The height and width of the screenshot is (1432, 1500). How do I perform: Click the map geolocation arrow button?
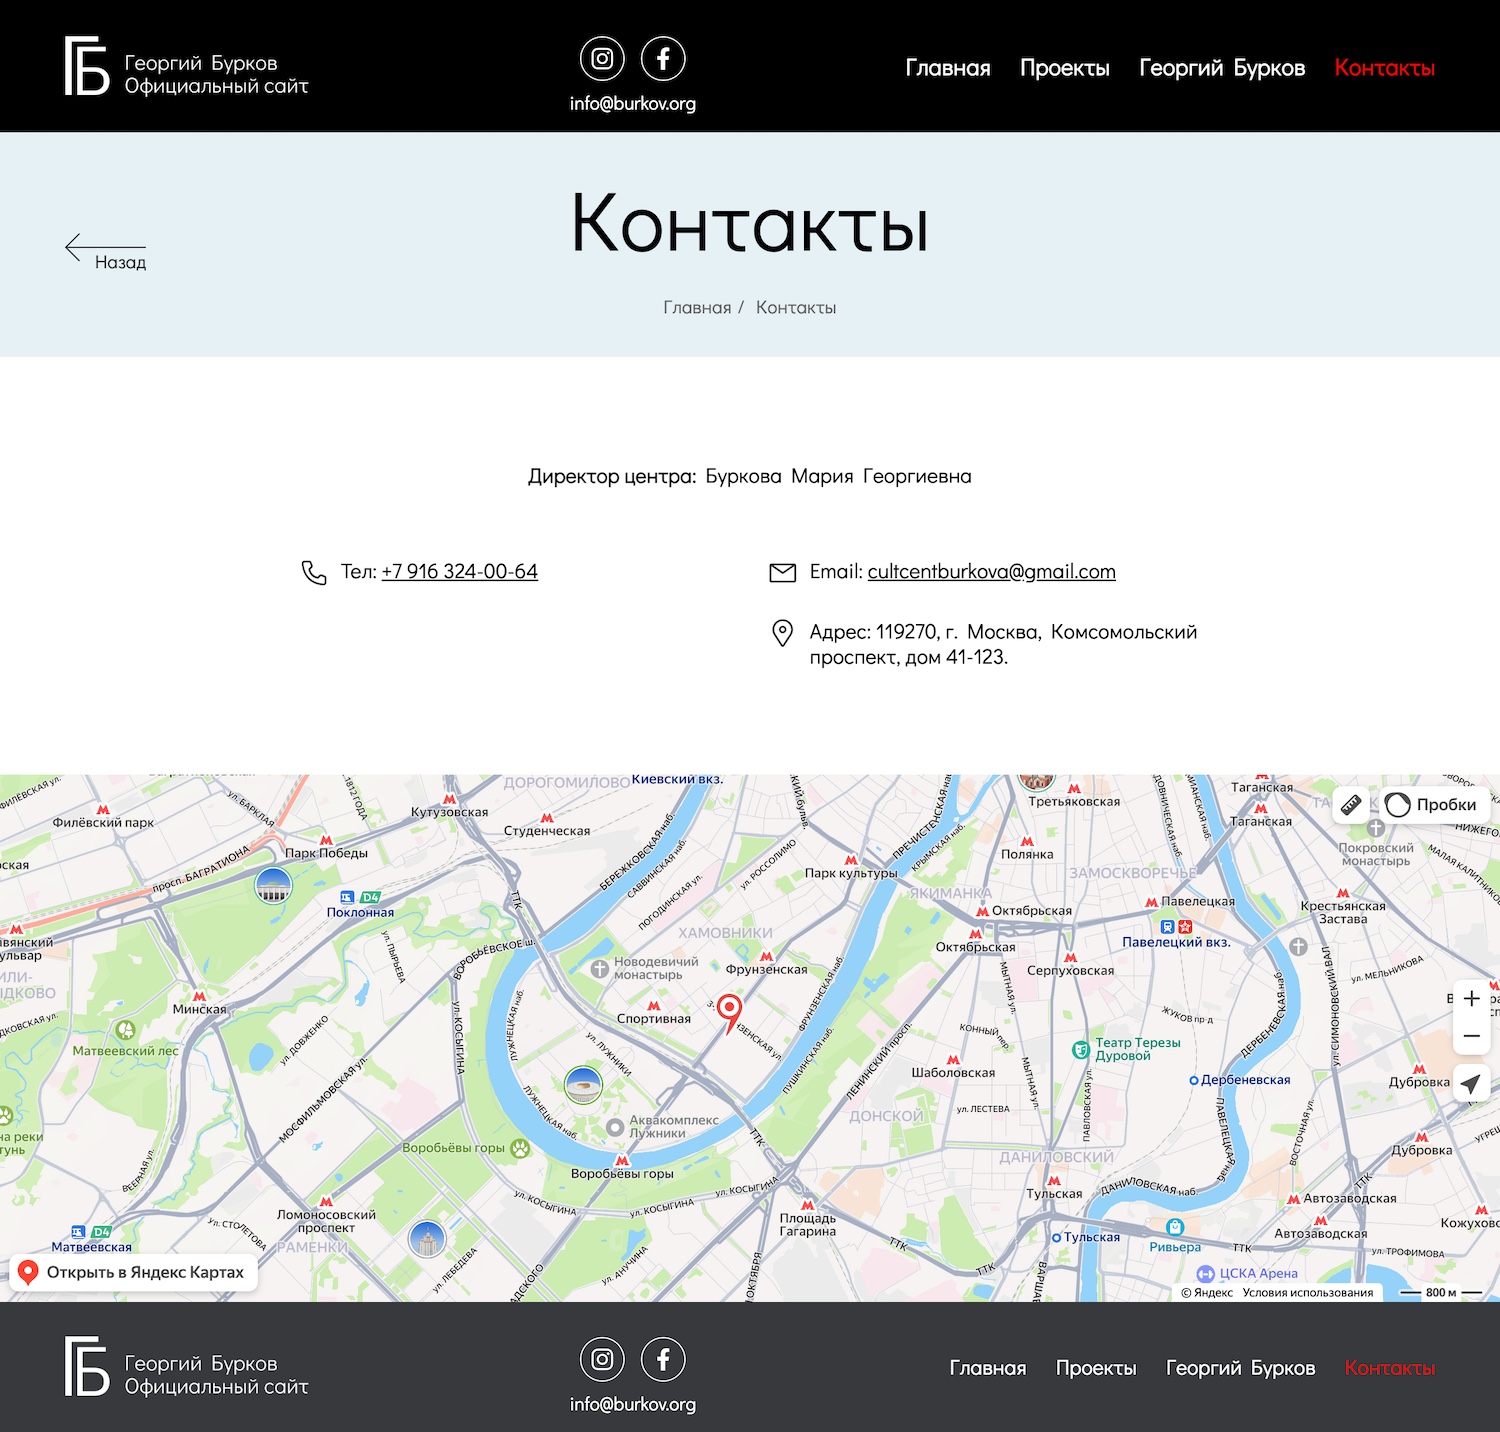(1471, 1084)
